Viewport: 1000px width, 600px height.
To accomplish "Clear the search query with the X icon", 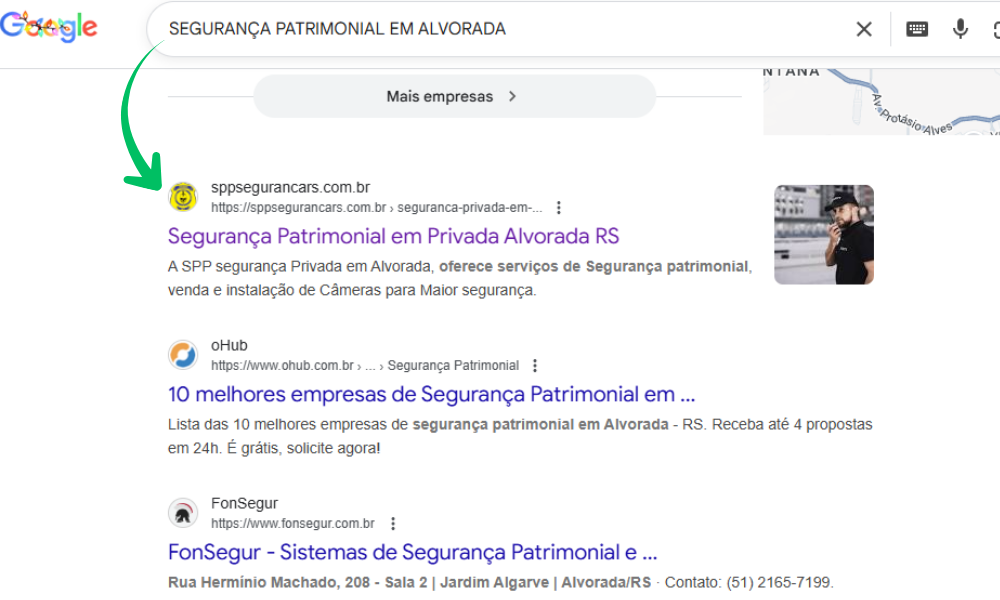I will [x=864, y=29].
